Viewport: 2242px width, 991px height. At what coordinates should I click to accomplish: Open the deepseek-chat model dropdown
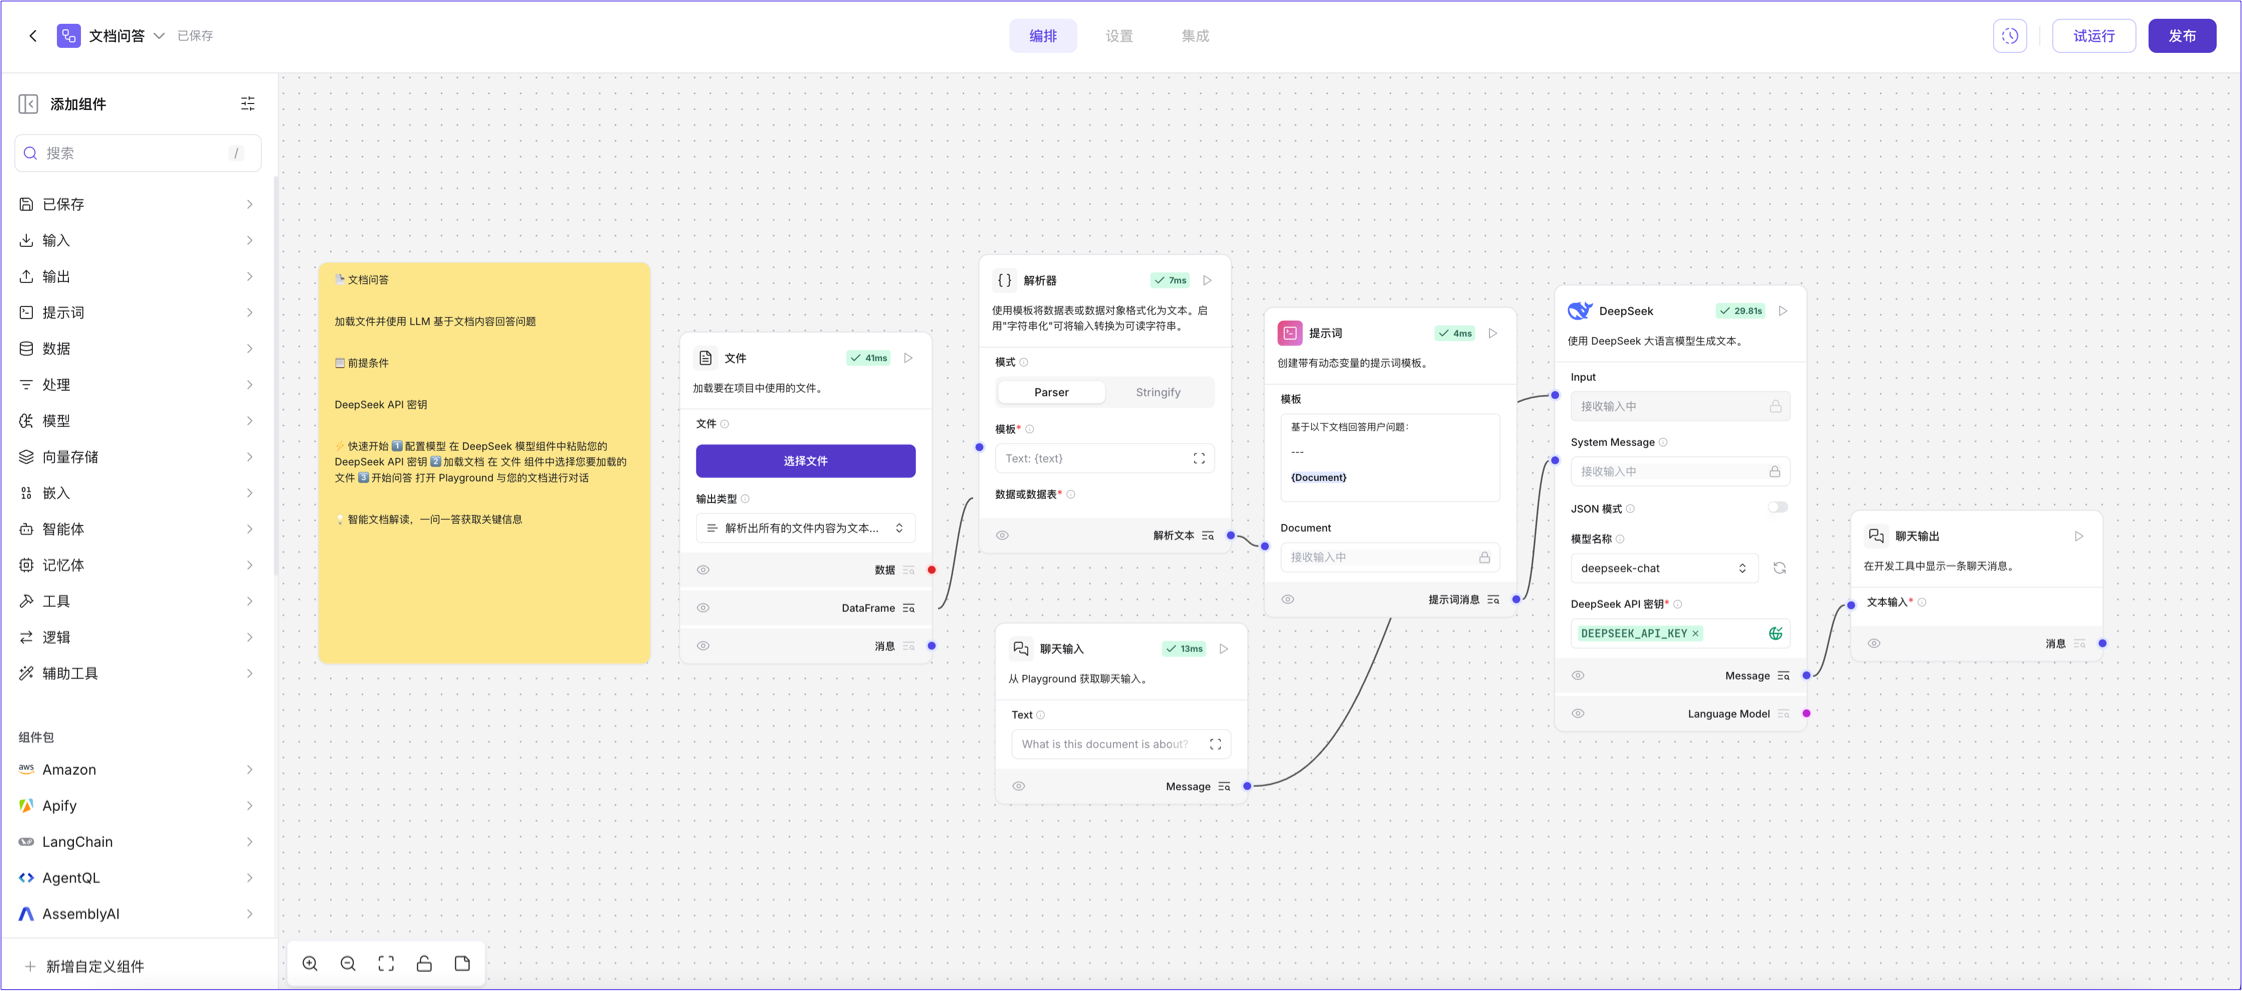(1663, 568)
